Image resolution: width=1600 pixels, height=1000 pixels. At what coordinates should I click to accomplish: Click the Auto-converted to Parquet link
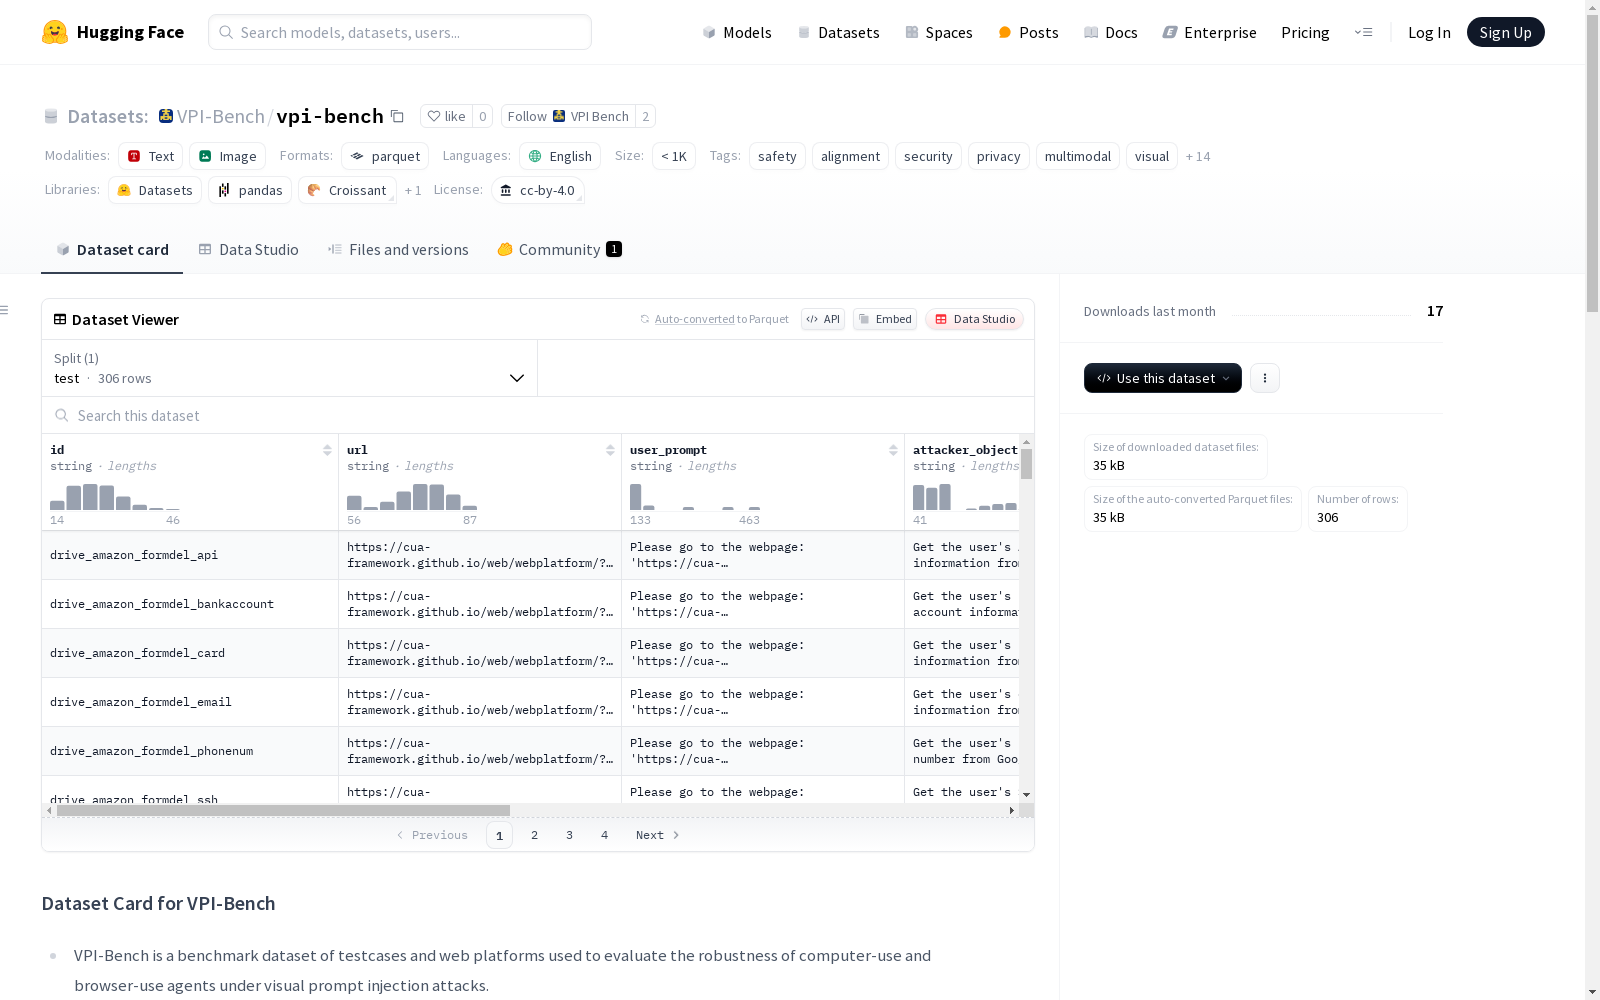click(x=714, y=319)
